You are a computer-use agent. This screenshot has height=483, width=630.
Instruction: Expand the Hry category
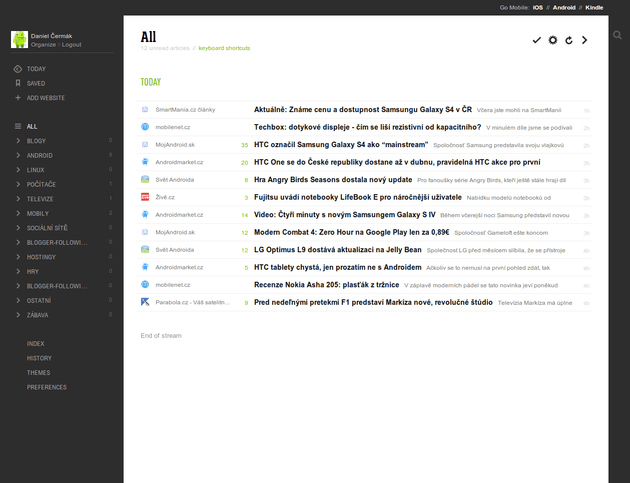pyautogui.click(x=18, y=271)
